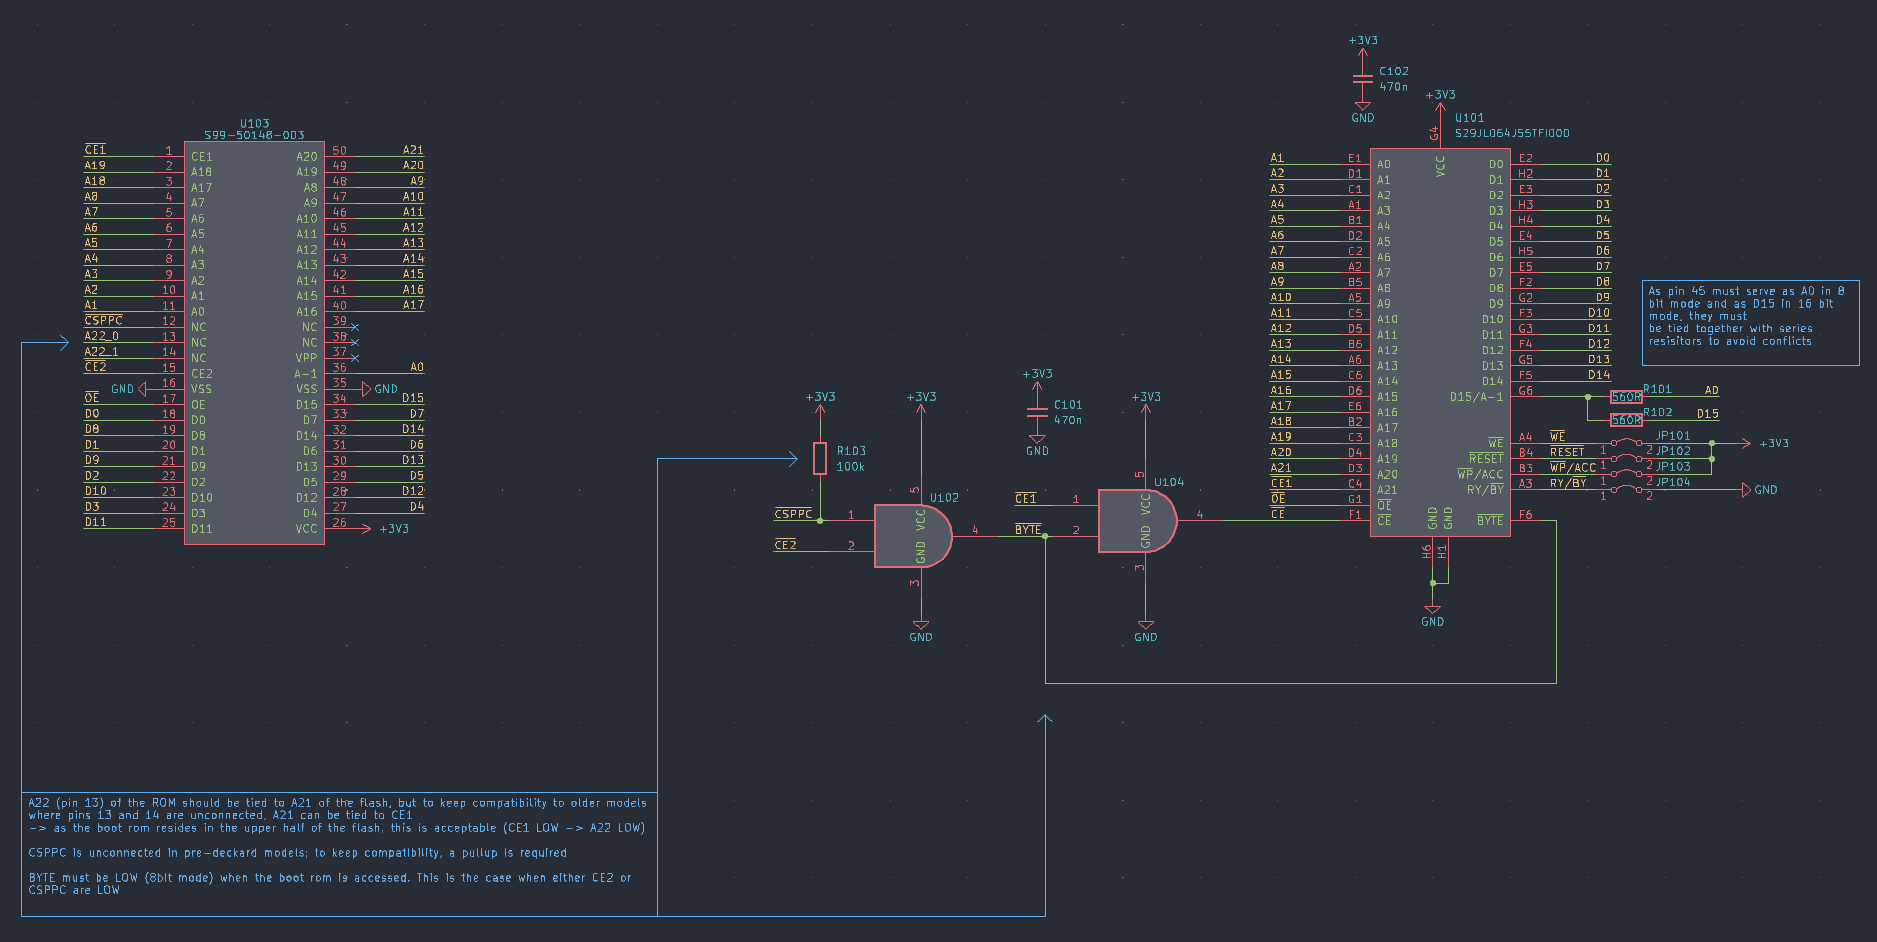
Task: Select +3V3 power symbol at U103 pin 26
Action: (x=385, y=529)
